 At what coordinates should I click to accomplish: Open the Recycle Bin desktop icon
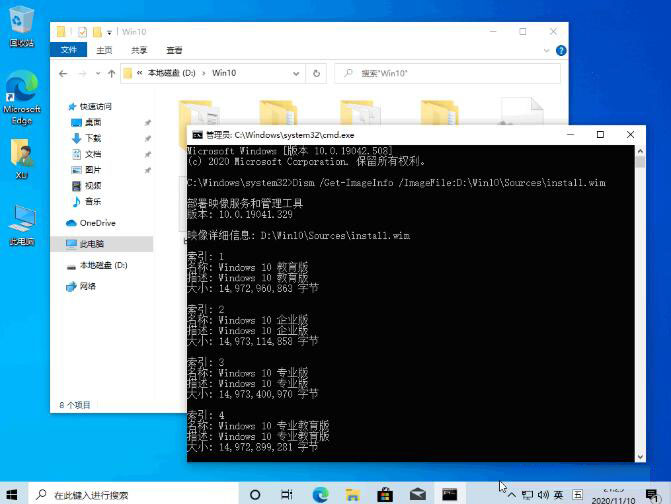pos(21,25)
